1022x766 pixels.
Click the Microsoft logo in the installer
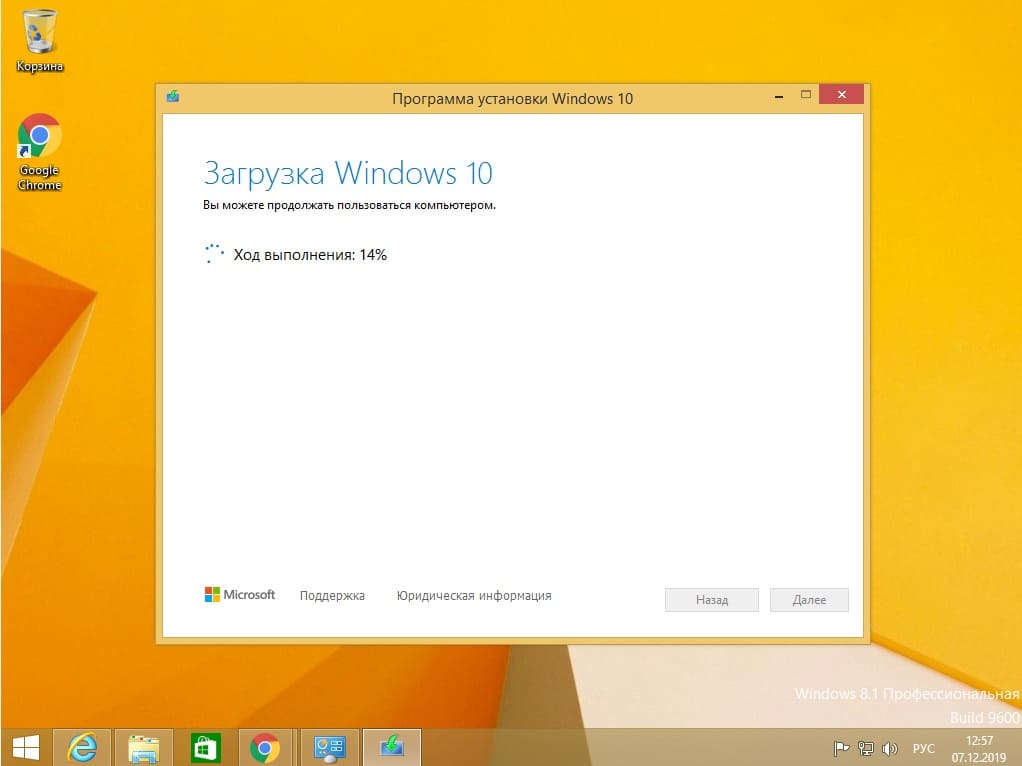pos(240,595)
